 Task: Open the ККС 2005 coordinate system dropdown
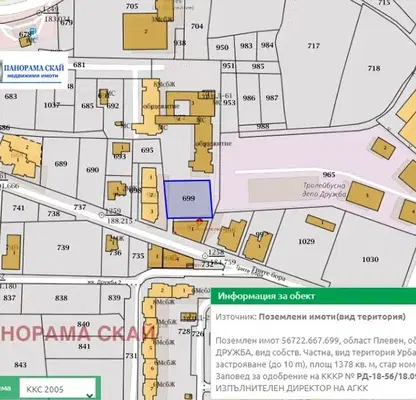tap(57, 389)
